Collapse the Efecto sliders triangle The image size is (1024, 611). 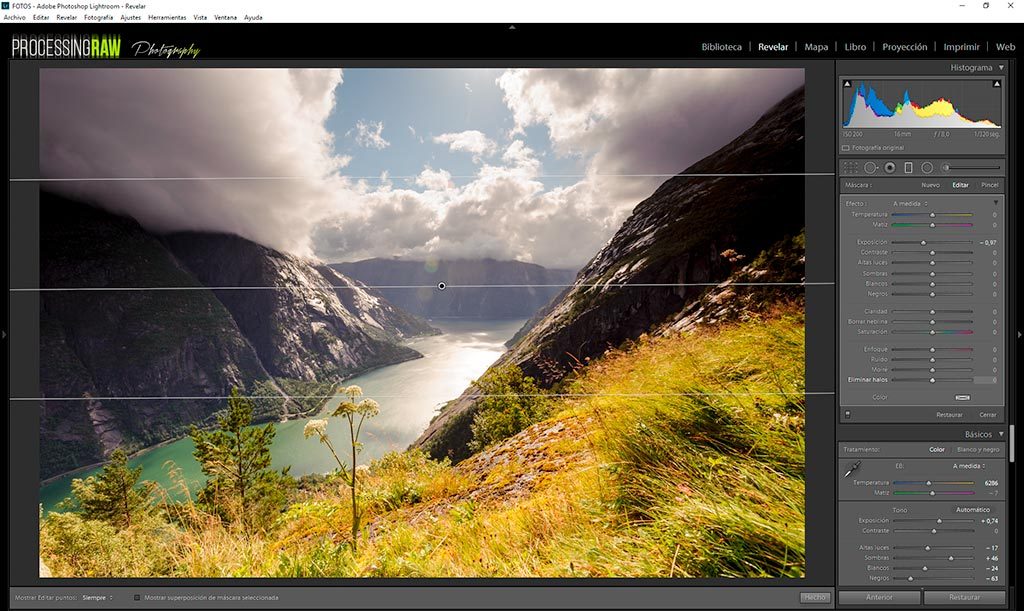(x=996, y=203)
